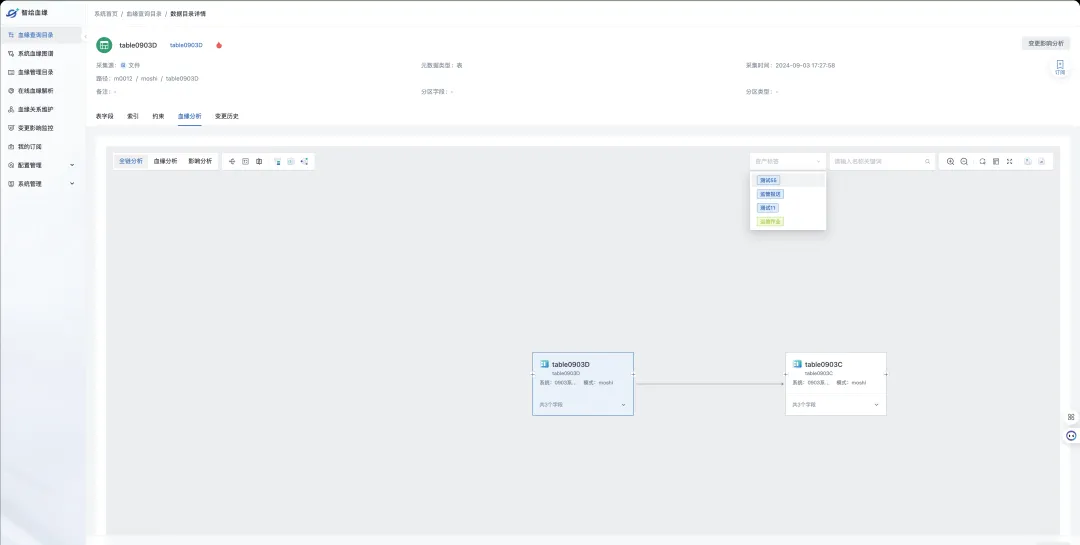Click the first layout icon after 影响分析
The image size is (1080, 545).
tap(232, 161)
